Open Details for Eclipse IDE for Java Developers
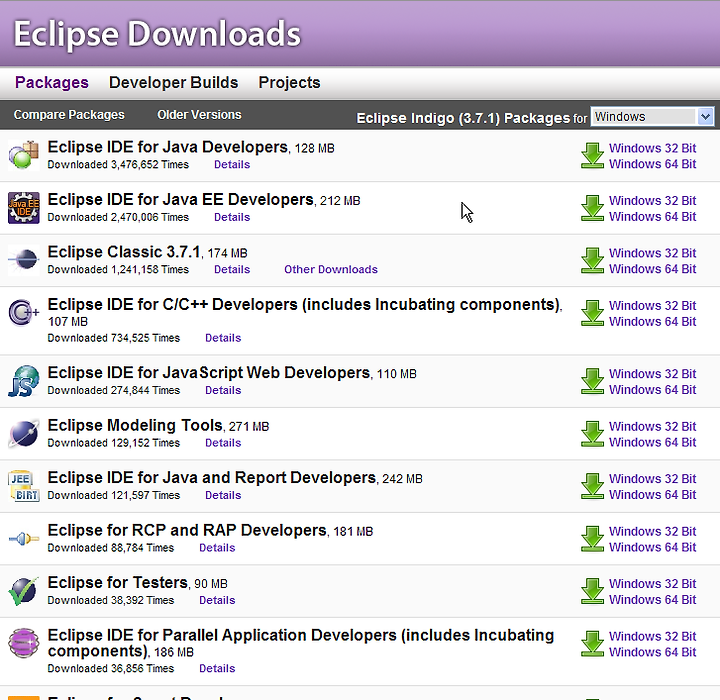This screenshot has width=720, height=700. (x=232, y=164)
